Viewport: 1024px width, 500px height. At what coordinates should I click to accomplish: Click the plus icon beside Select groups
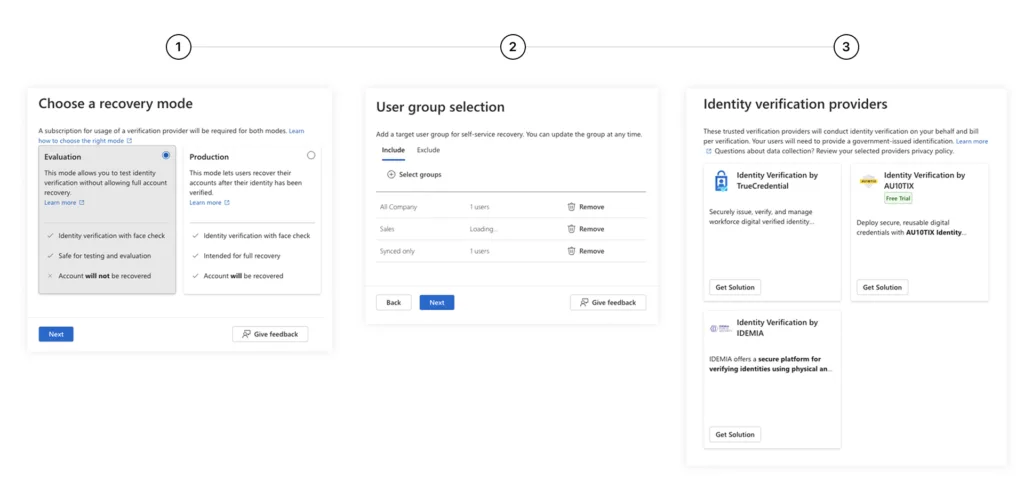(391, 175)
